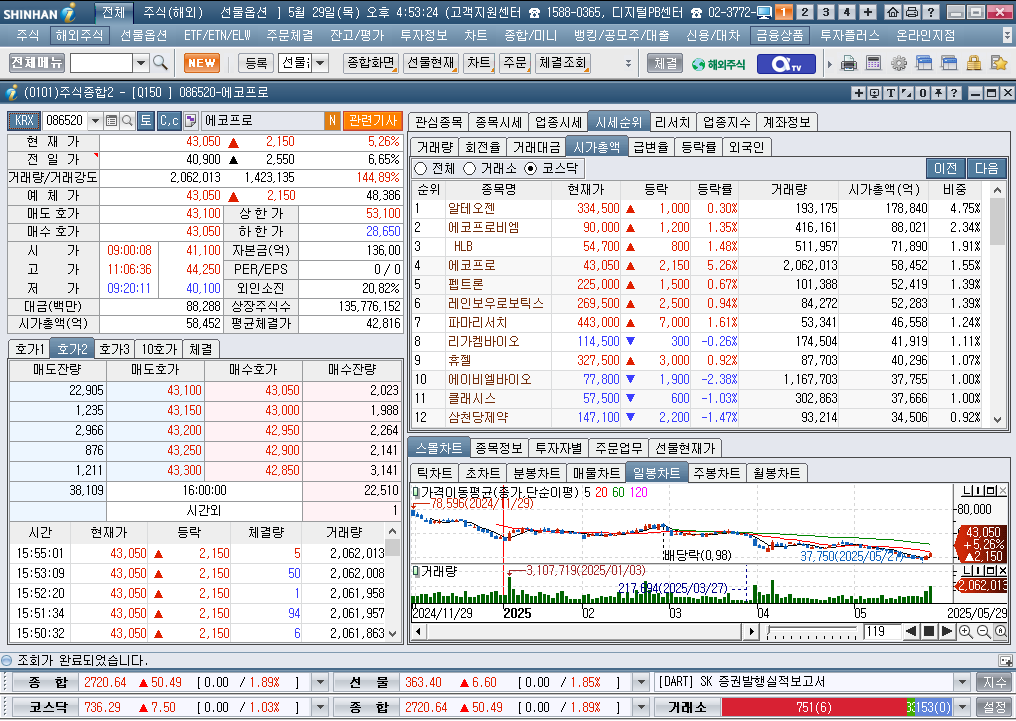Switch to the 시가총액 tab
Screen dimensions: 1016x721
tap(596, 147)
